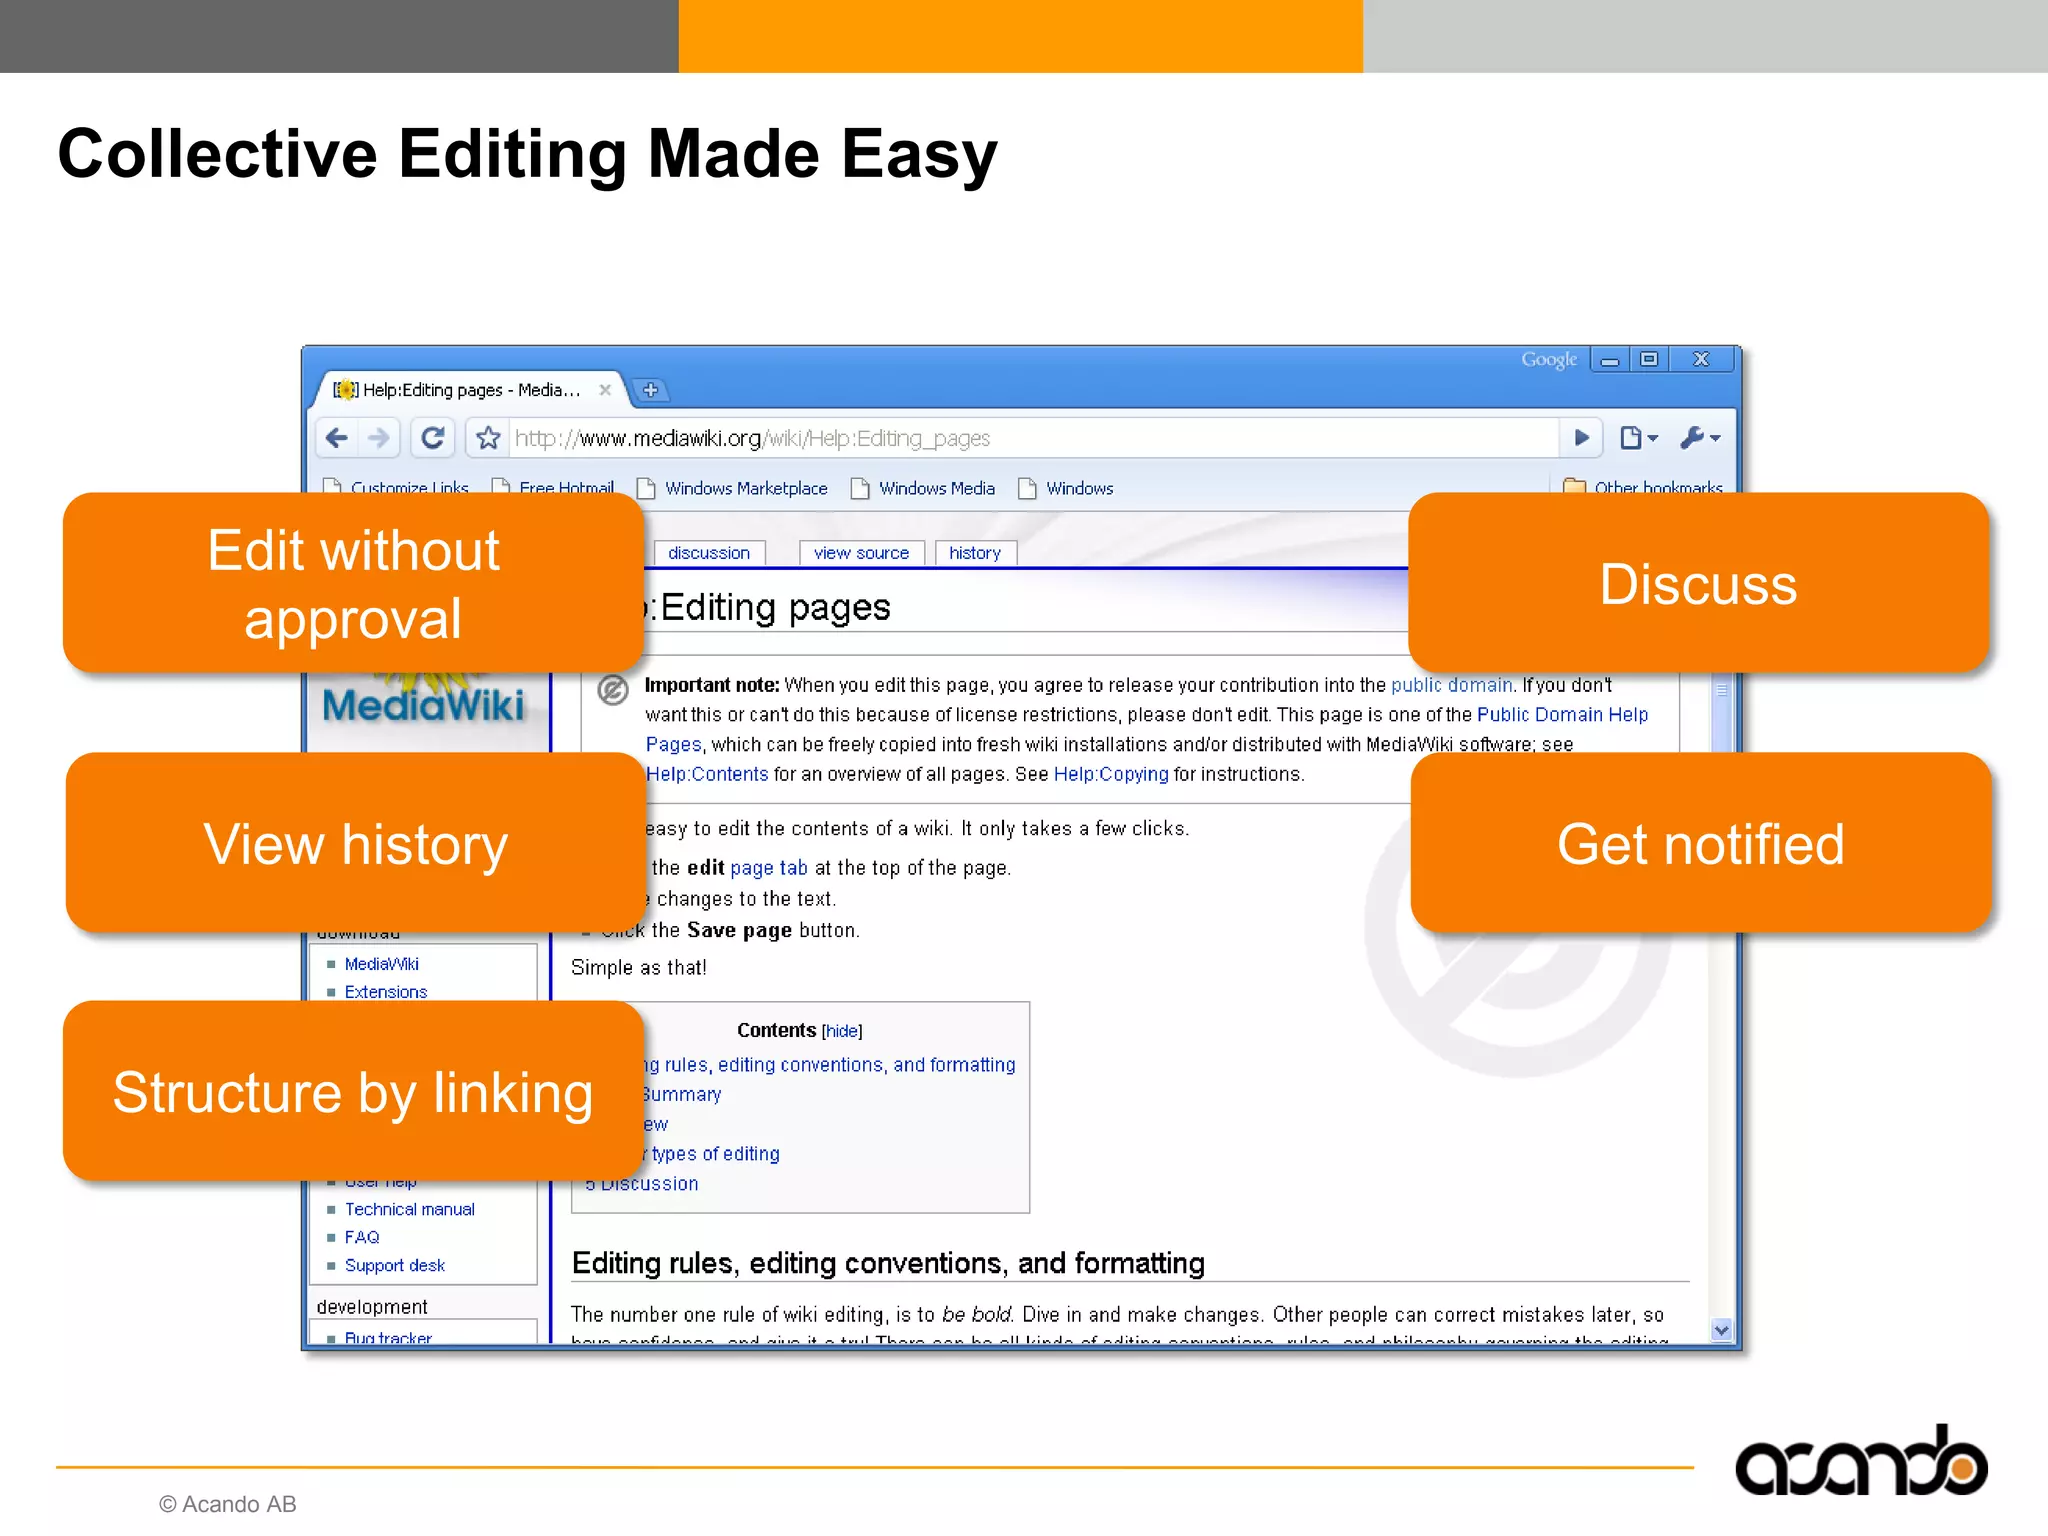Follow the public domain link
The height and width of the screenshot is (1536, 2048).
tap(1451, 685)
